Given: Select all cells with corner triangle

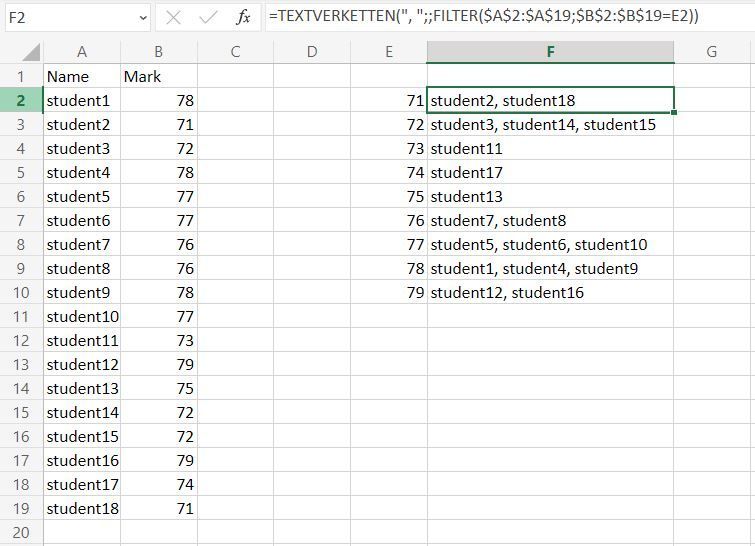Looking at the screenshot, I should click(31, 52).
